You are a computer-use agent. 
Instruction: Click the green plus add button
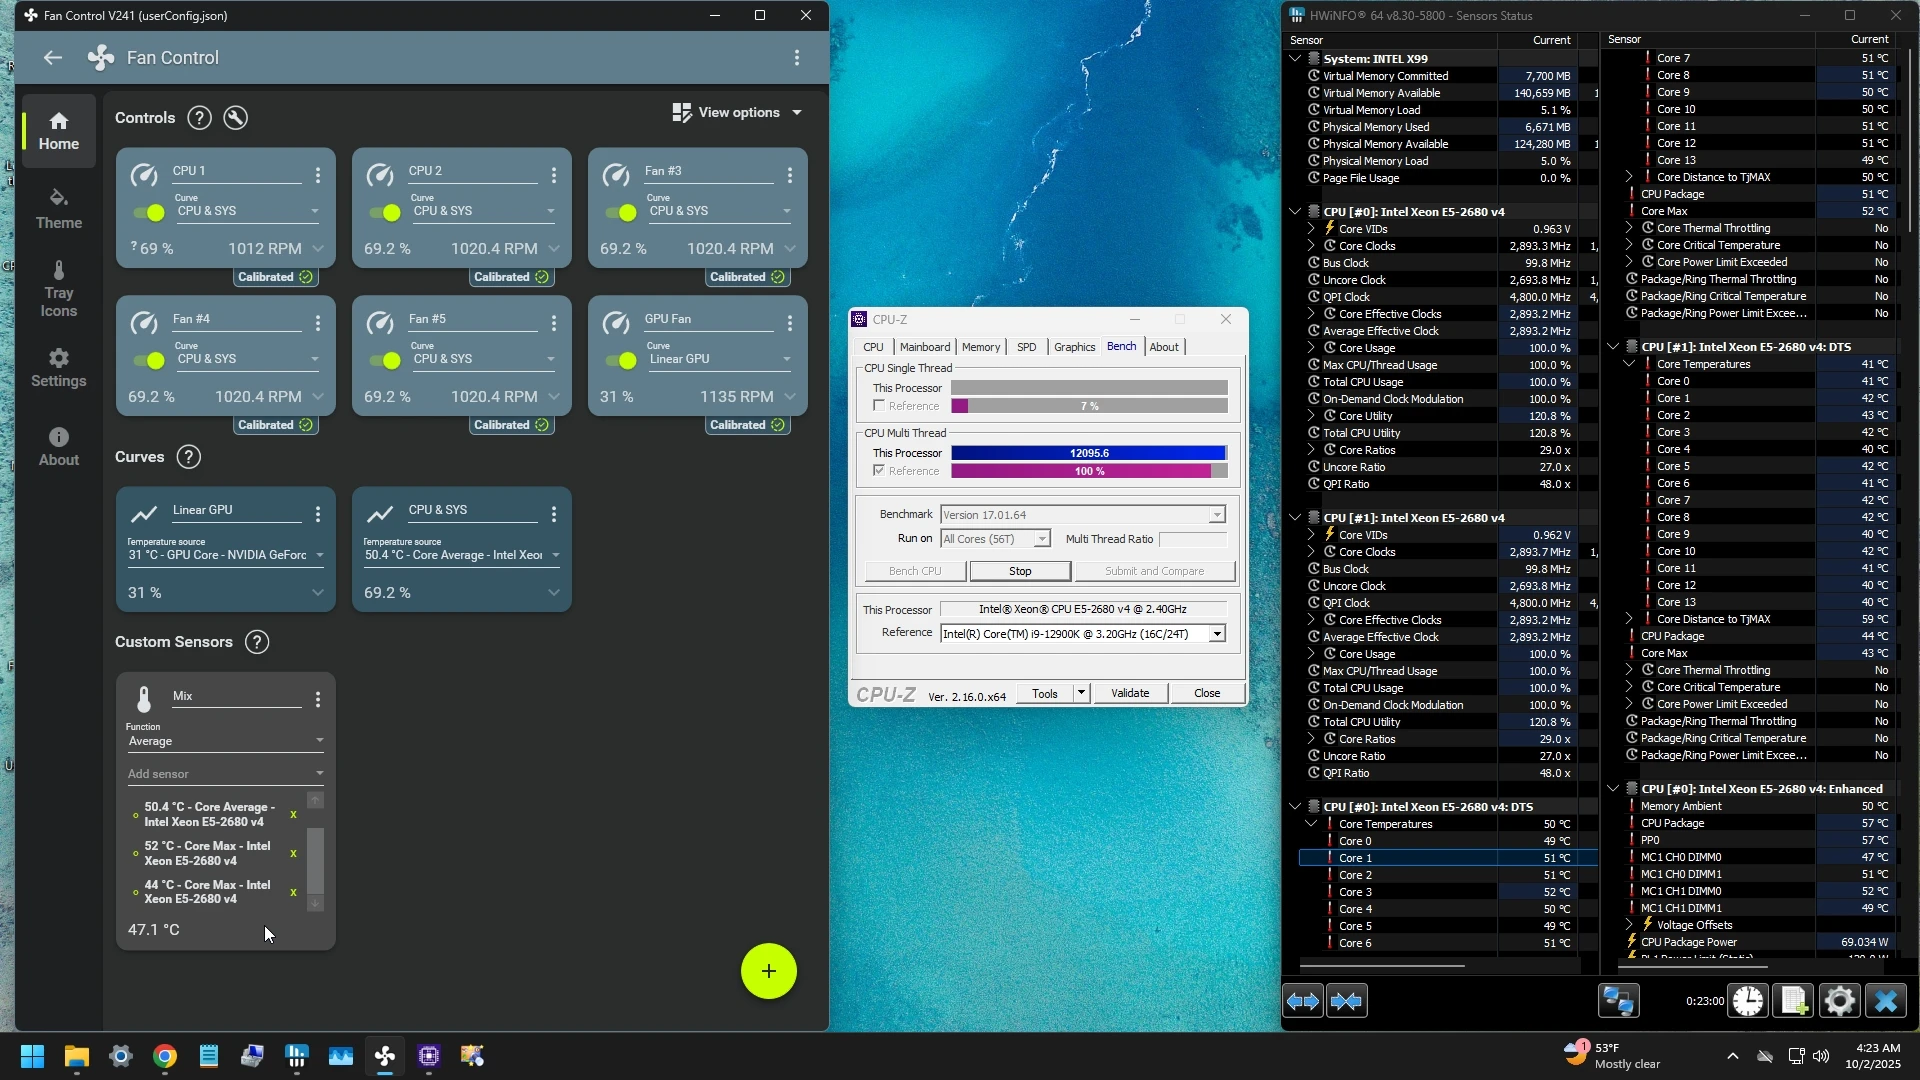click(768, 971)
